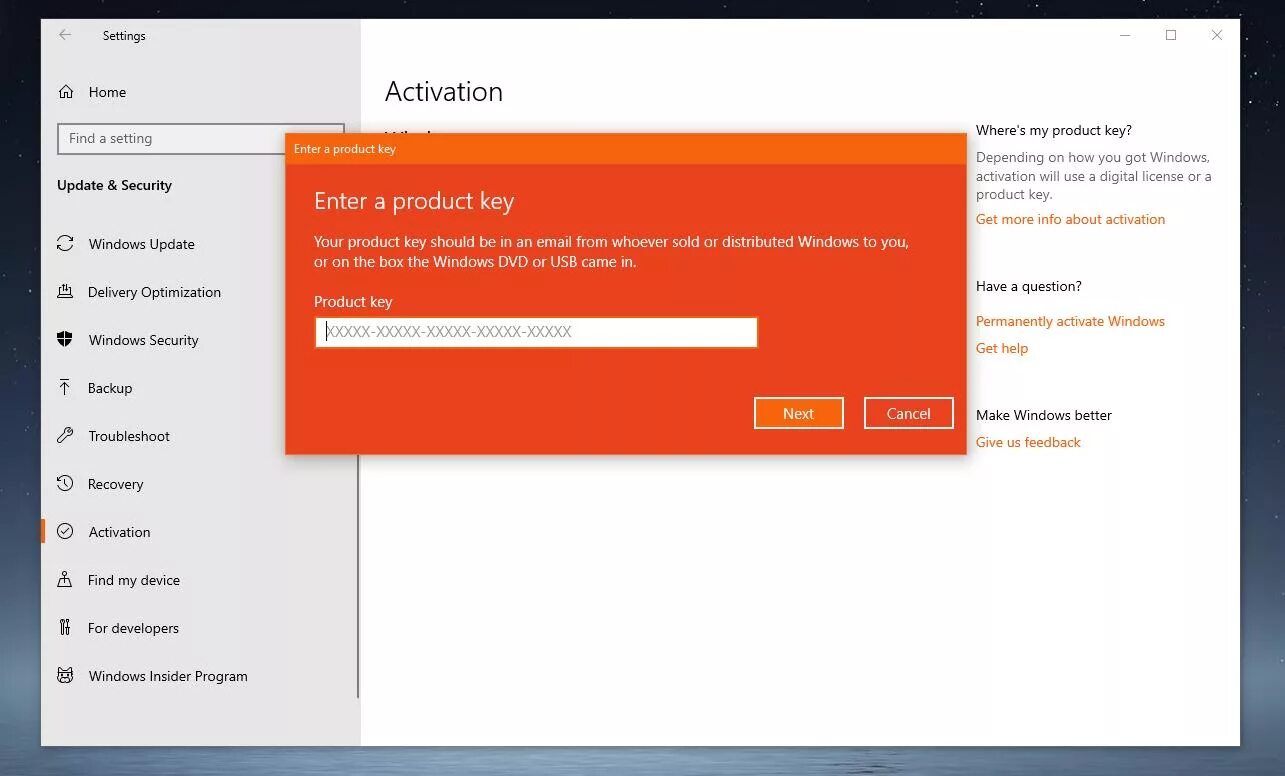The width and height of the screenshot is (1285, 776).
Task: Click the Home icon in sidebar
Action: tap(66, 92)
